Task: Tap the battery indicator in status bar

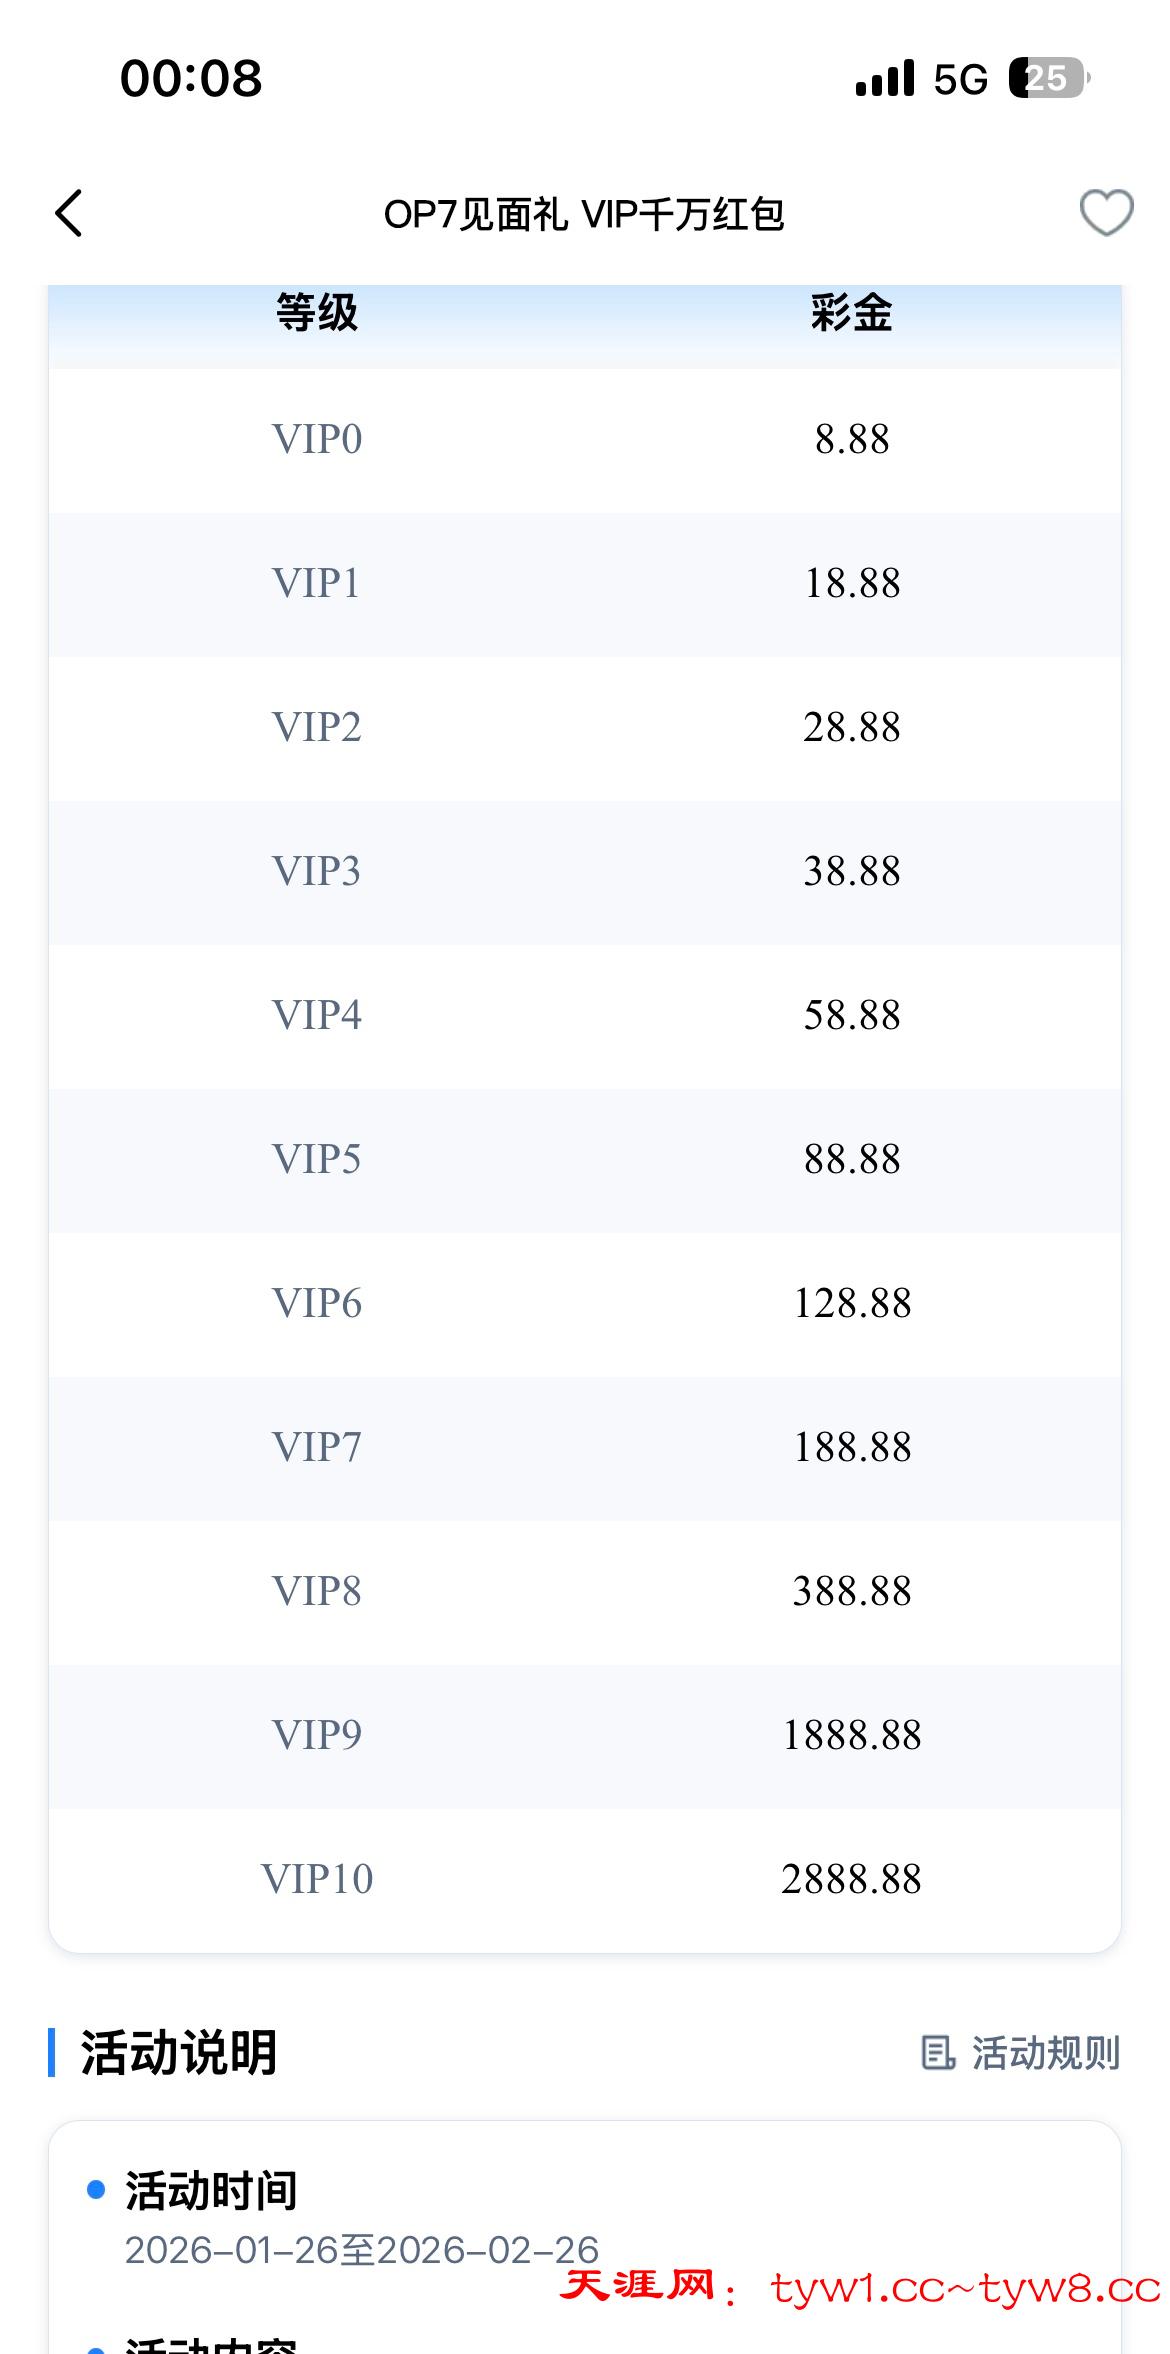Action: (x=1048, y=78)
